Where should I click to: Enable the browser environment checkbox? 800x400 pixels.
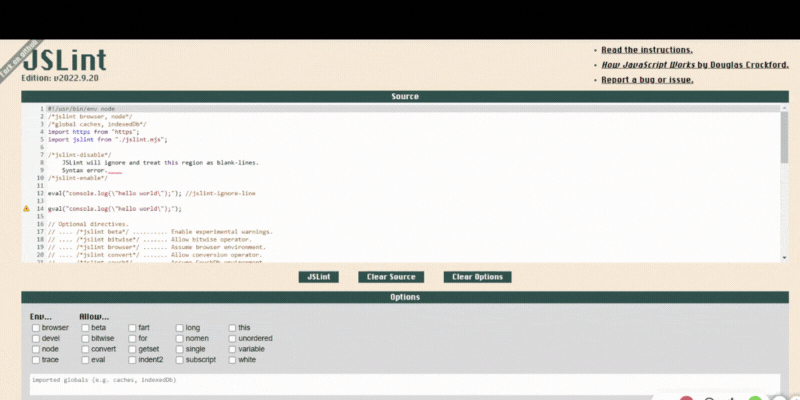tap(36, 328)
